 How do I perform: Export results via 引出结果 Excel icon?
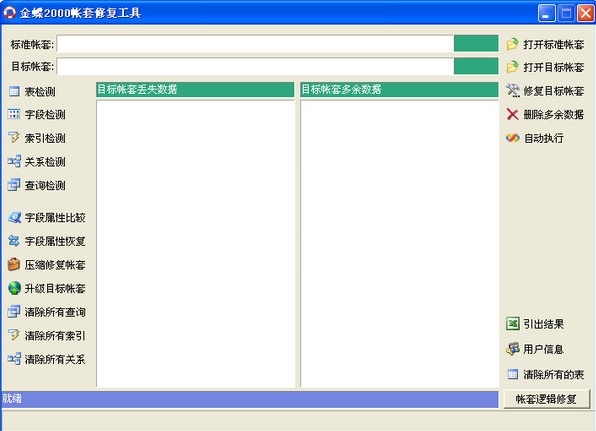512,324
